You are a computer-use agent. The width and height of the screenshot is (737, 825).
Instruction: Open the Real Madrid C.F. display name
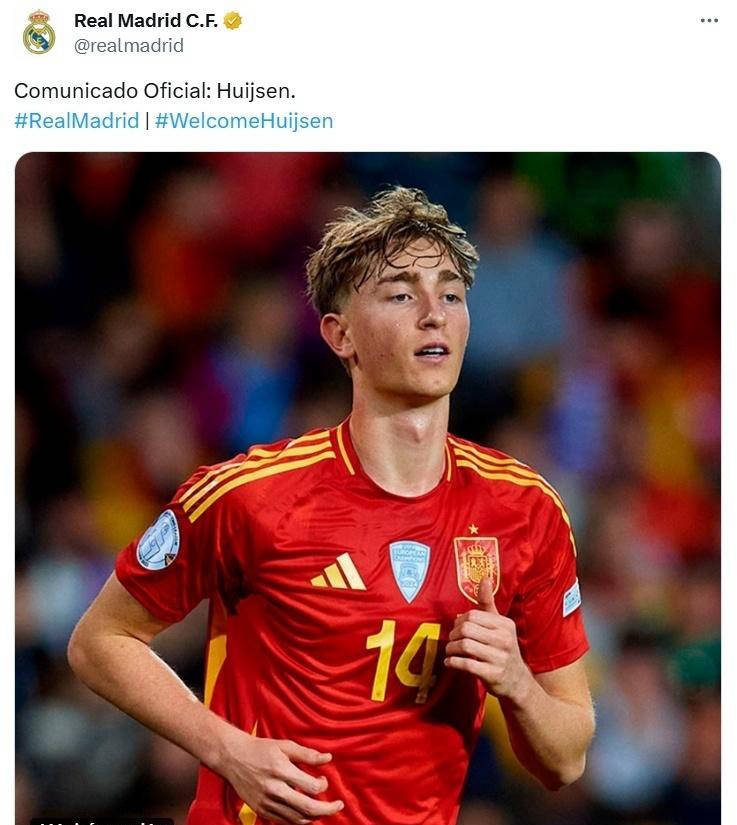coord(146,21)
